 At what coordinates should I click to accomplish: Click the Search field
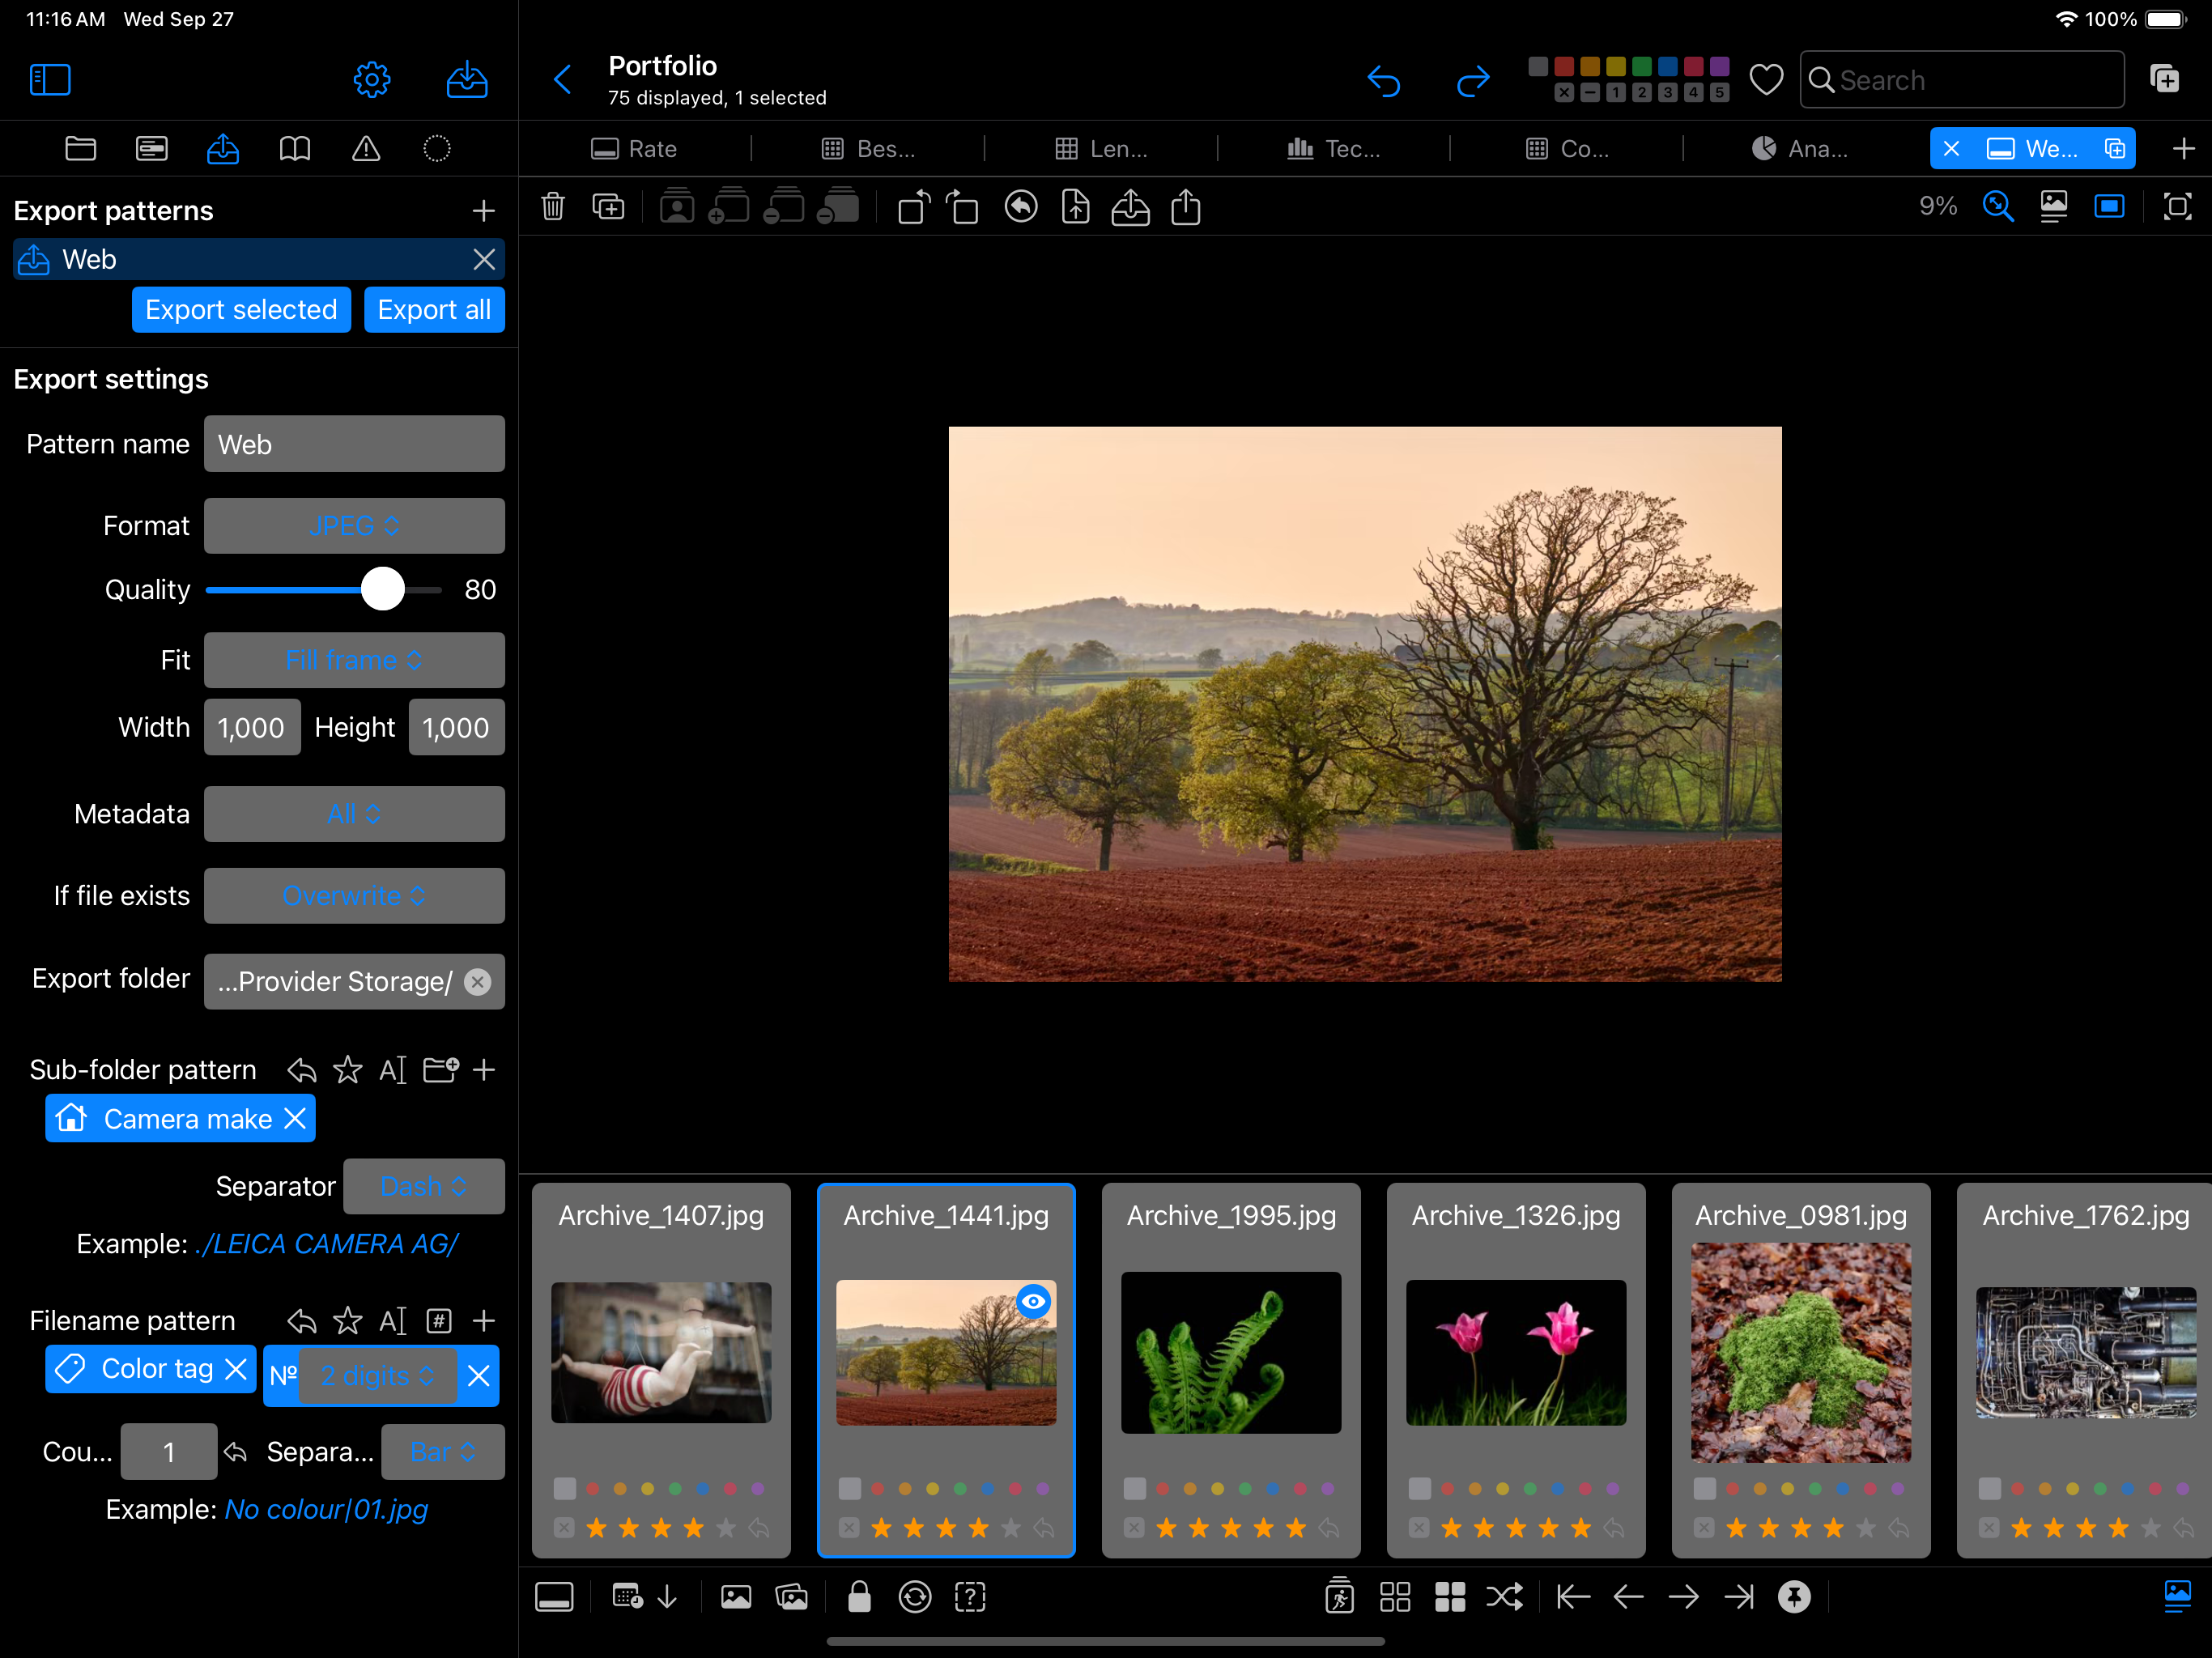(1962, 80)
